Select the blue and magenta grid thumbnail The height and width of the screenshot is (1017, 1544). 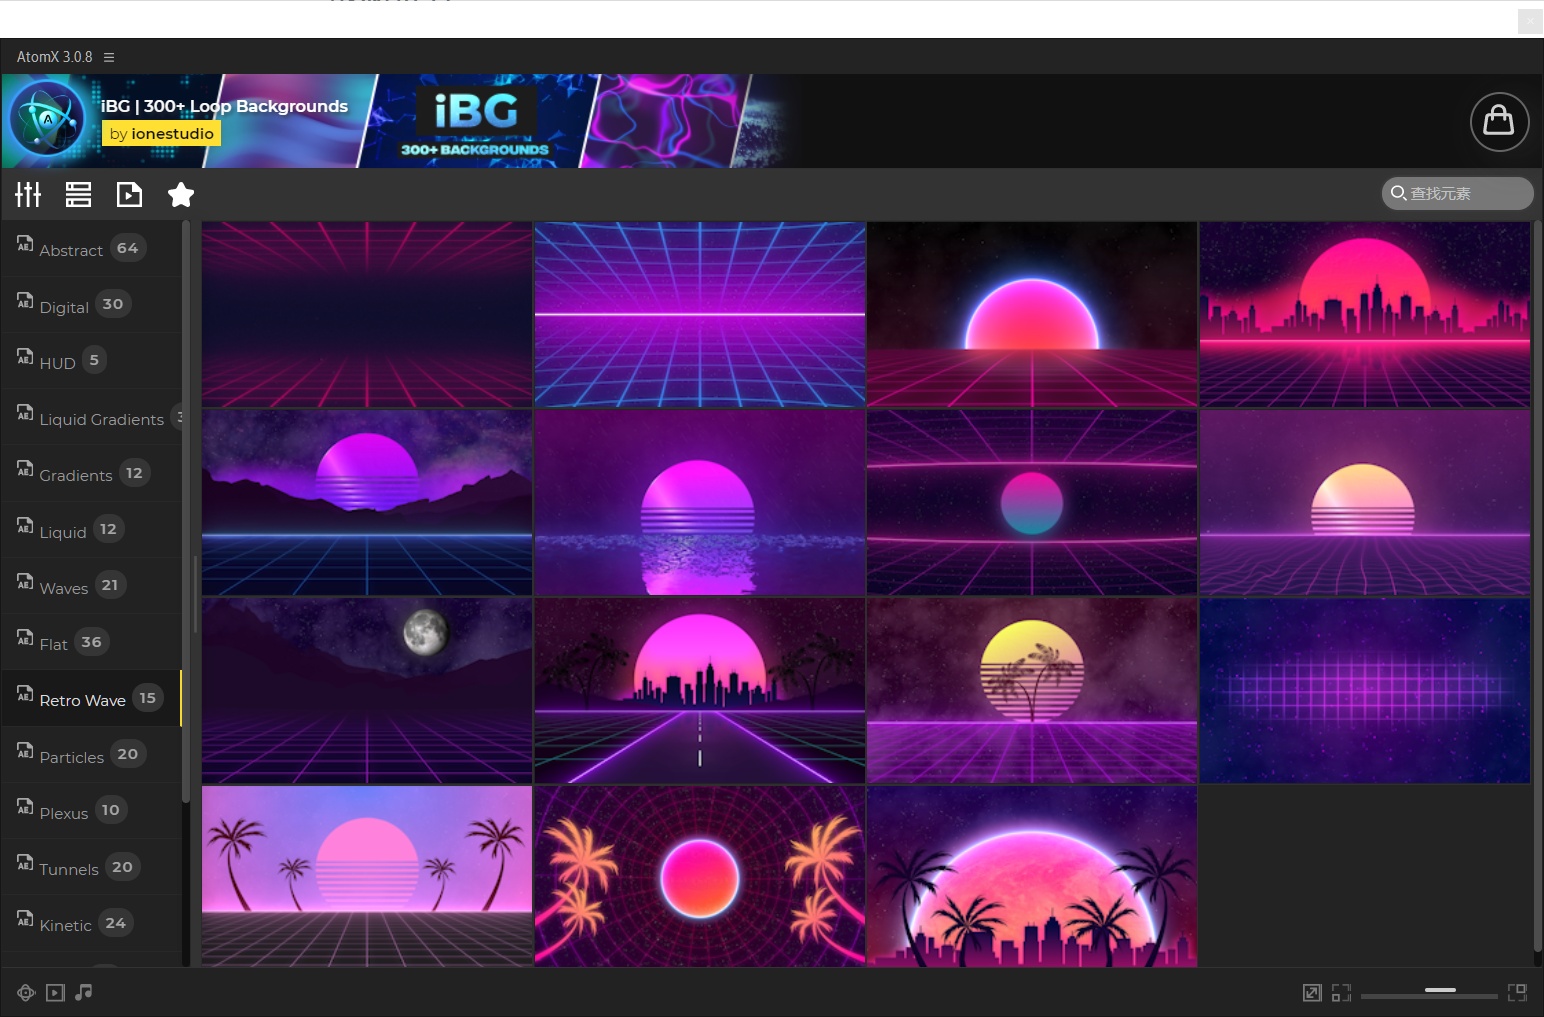(700, 314)
